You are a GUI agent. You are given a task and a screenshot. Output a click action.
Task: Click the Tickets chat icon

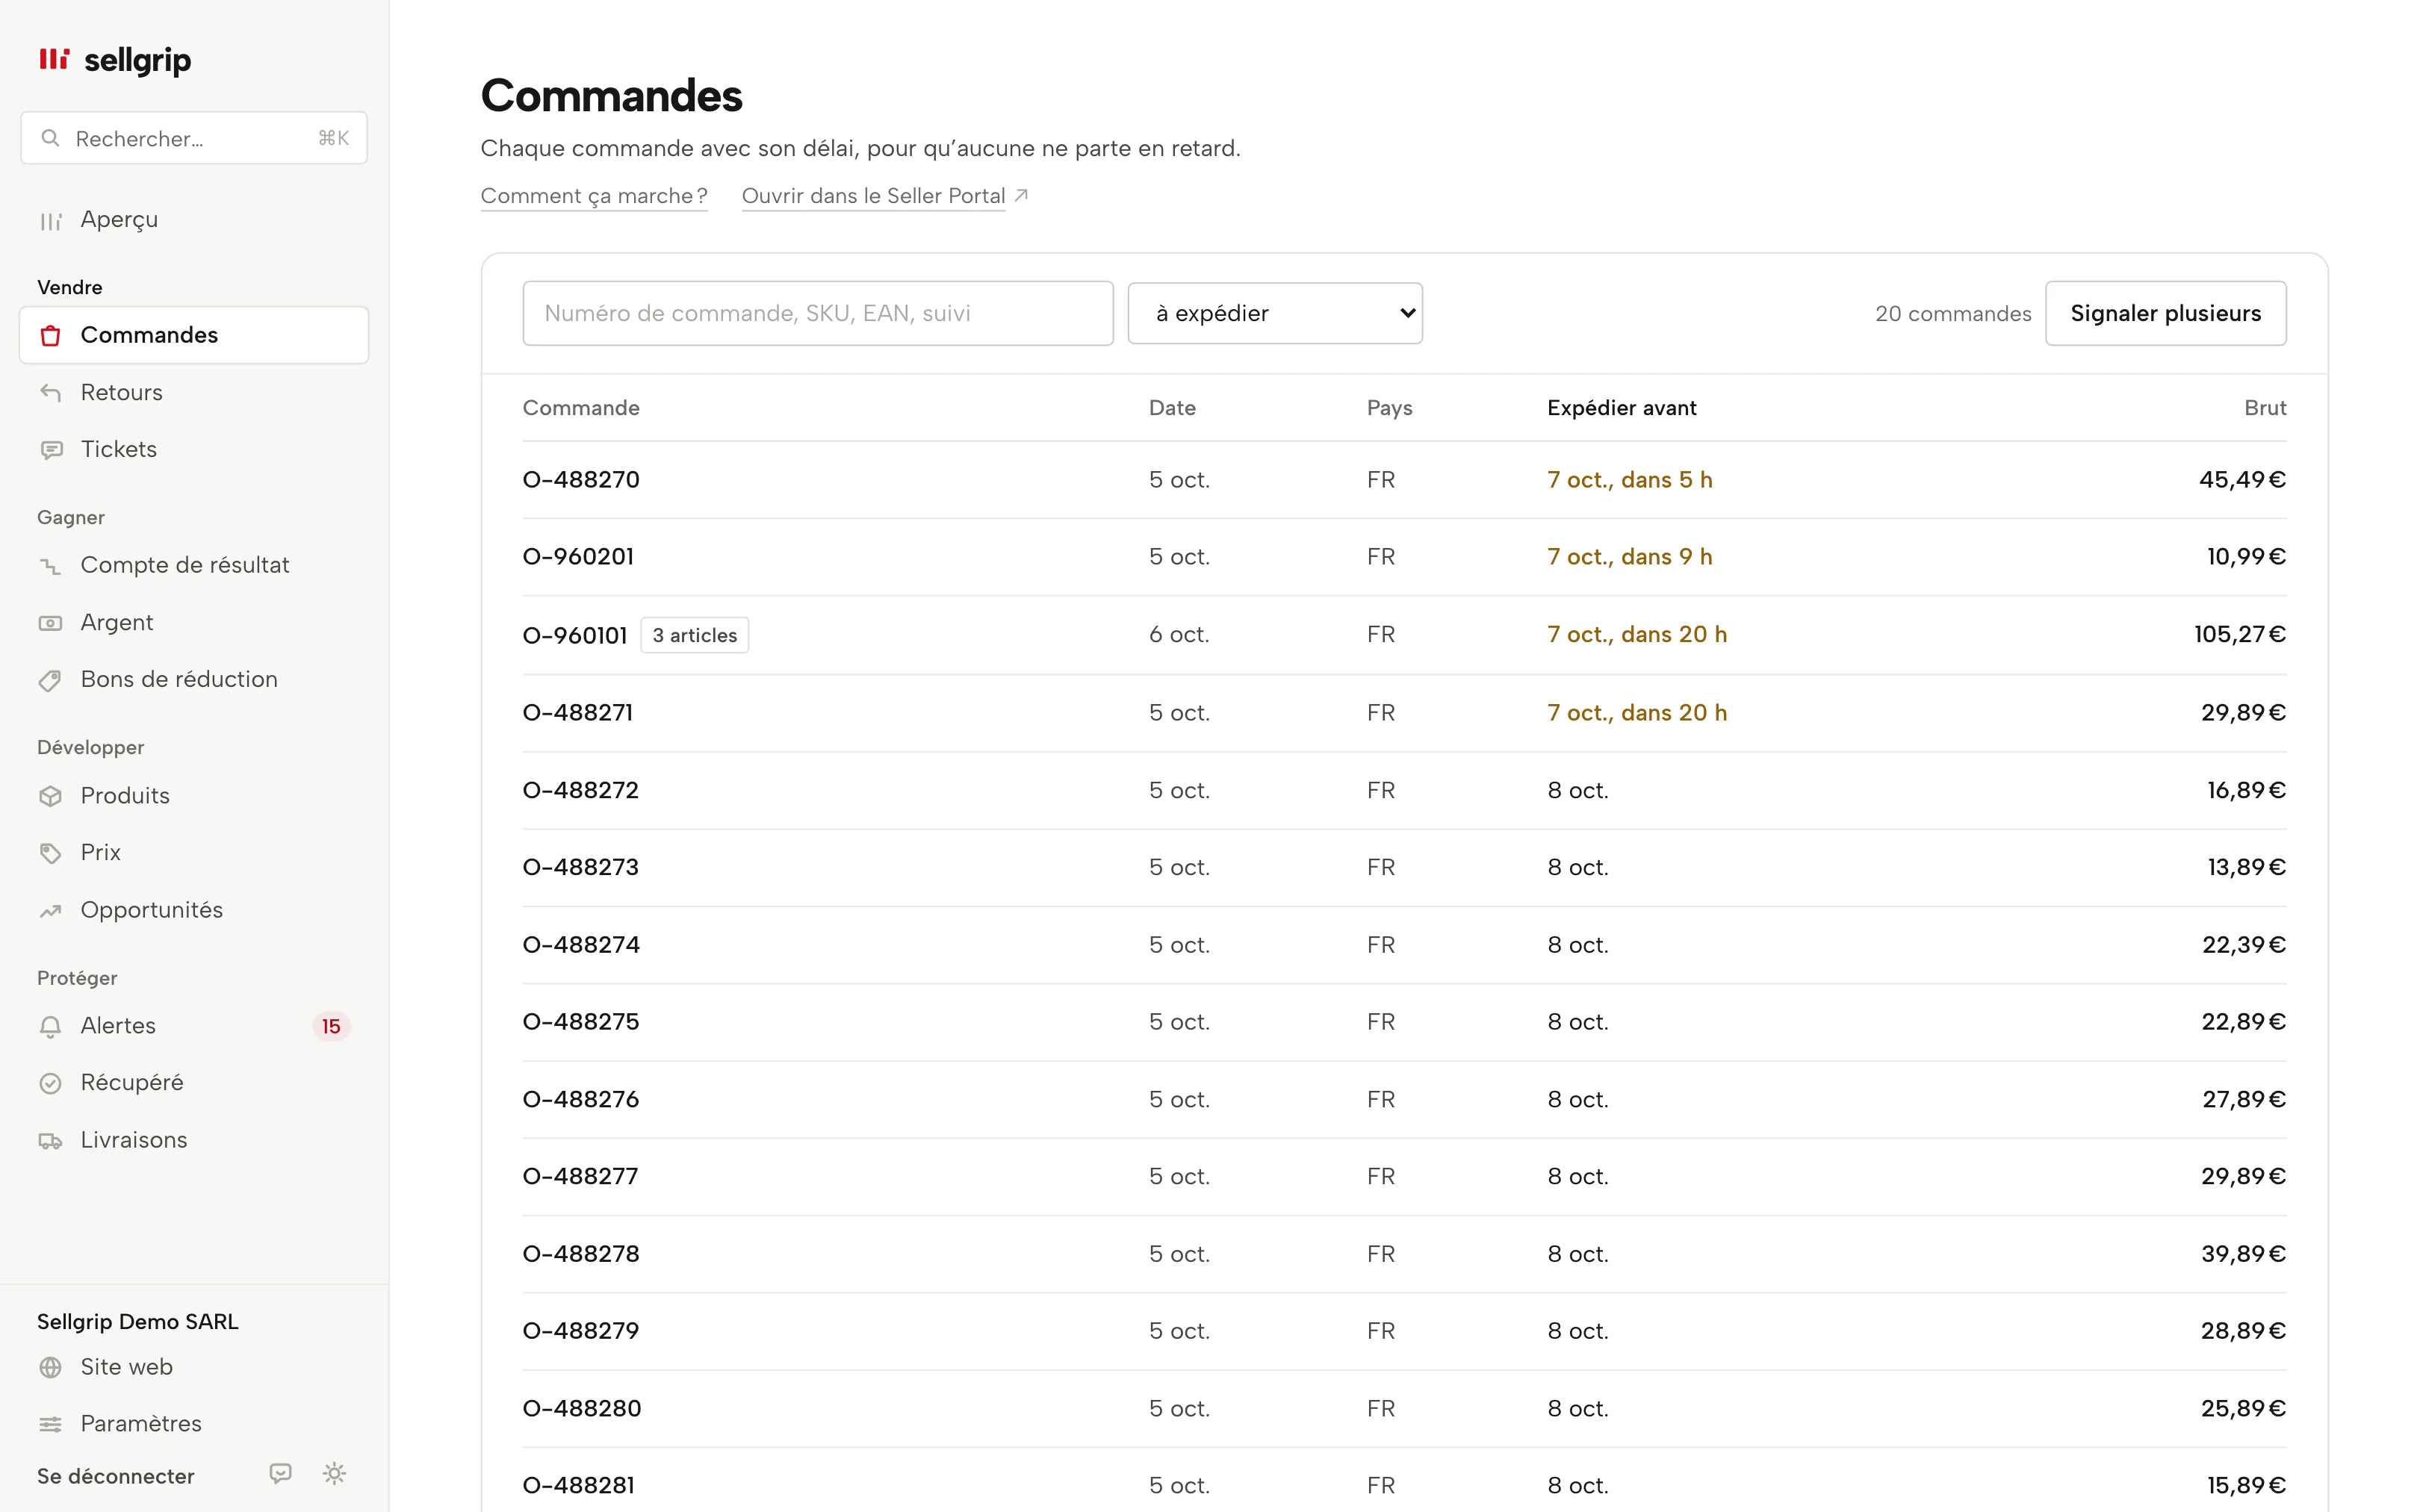coord(51,450)
